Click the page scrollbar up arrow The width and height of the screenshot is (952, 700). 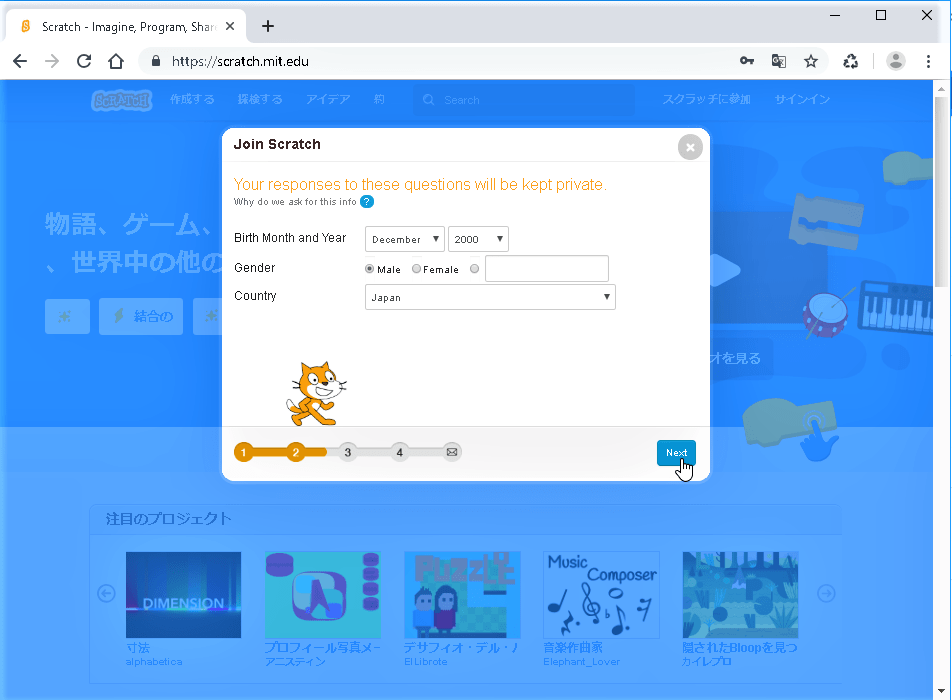(x=941, y=89)
